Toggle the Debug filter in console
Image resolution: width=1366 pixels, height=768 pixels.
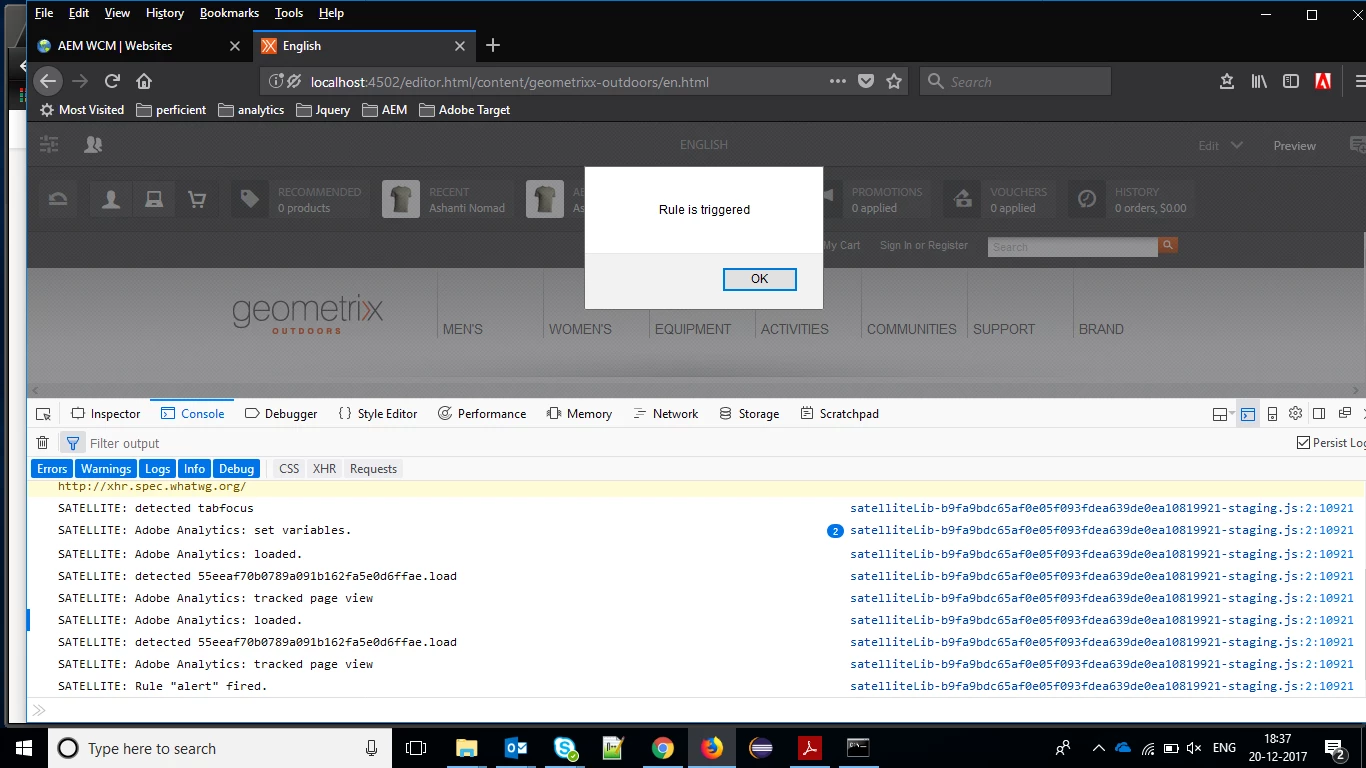tap(237, 468)
